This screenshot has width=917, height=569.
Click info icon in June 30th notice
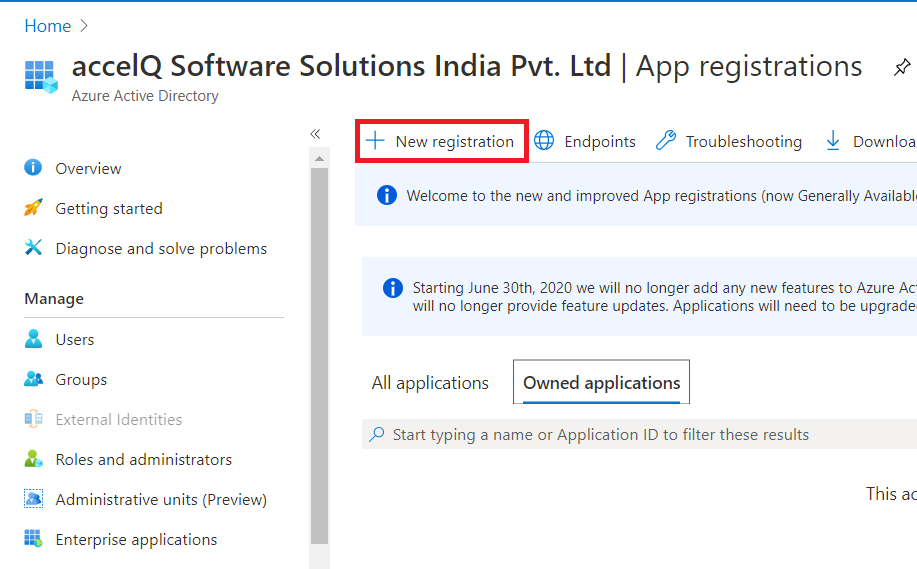(392, 287)
